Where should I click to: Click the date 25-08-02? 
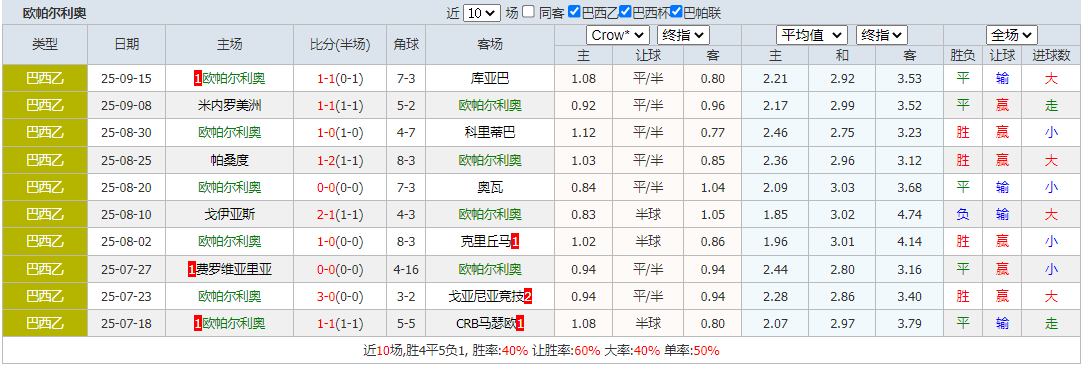coord(126,242)
